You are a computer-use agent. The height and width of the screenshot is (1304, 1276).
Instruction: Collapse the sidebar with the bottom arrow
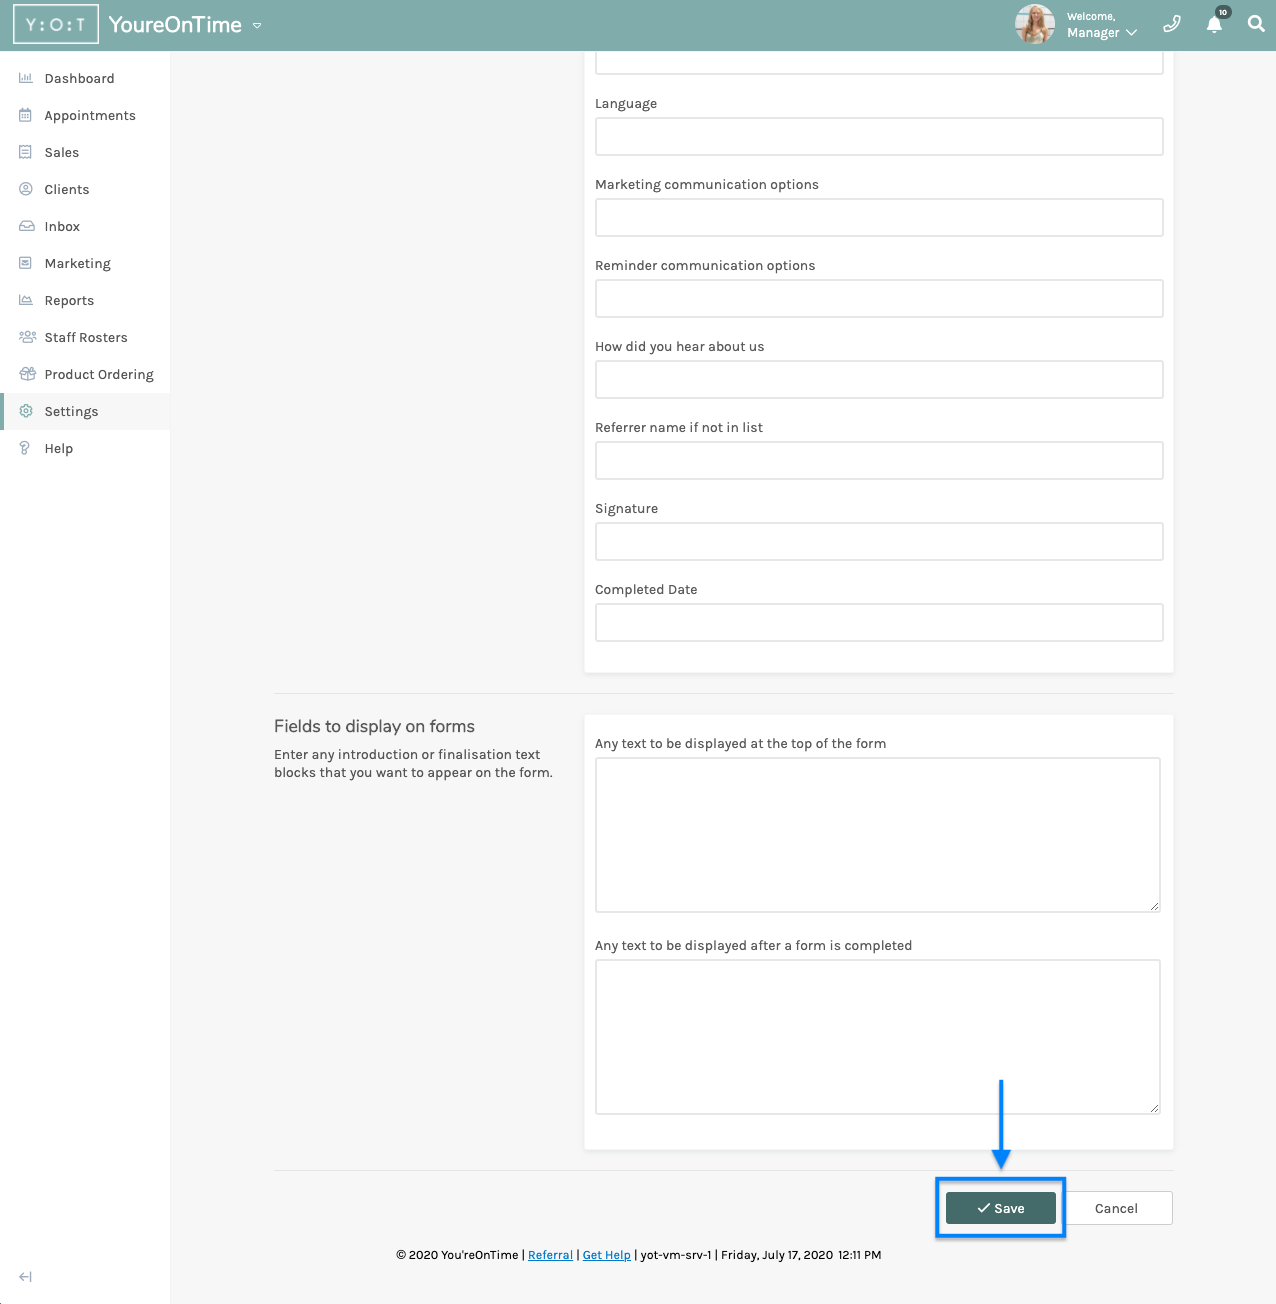24,1277
